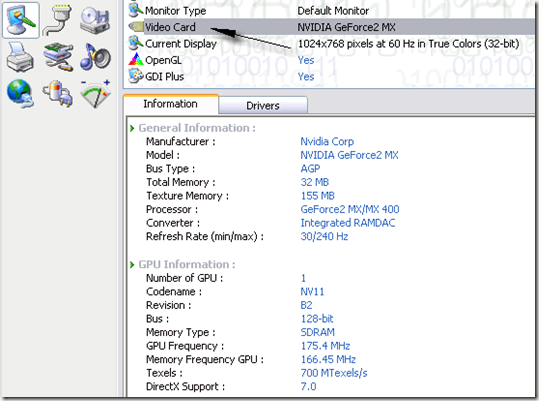Screen dimensions: 539x401
Task: Click the OpenGL Yes value
Action: pos(306,60)
